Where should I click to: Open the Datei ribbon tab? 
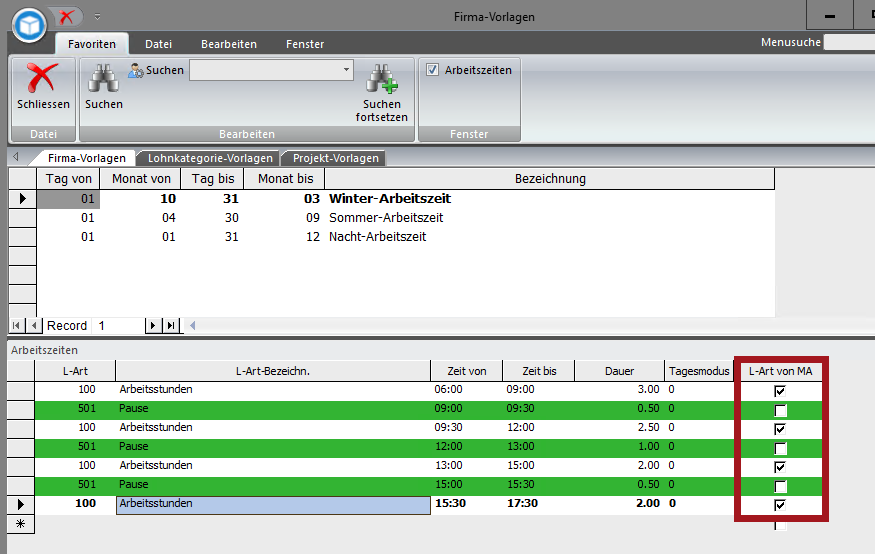(x=158, y=44)
